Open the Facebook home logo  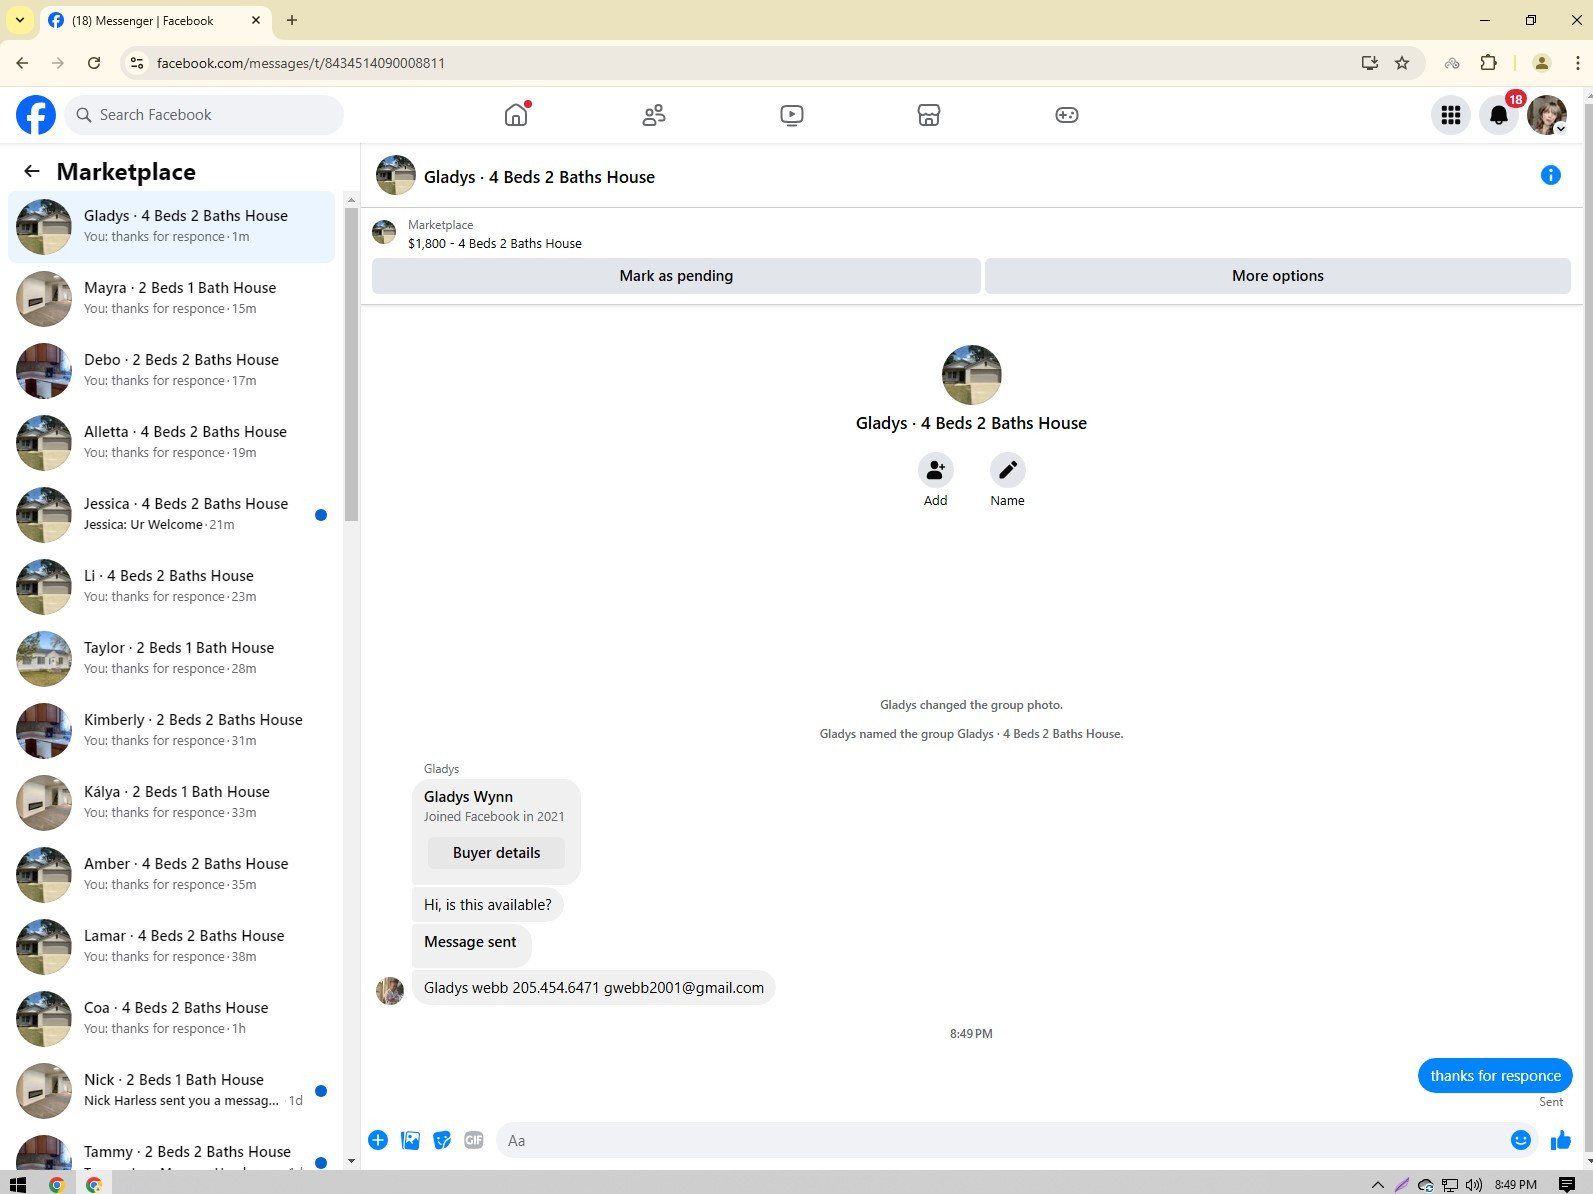36,115
